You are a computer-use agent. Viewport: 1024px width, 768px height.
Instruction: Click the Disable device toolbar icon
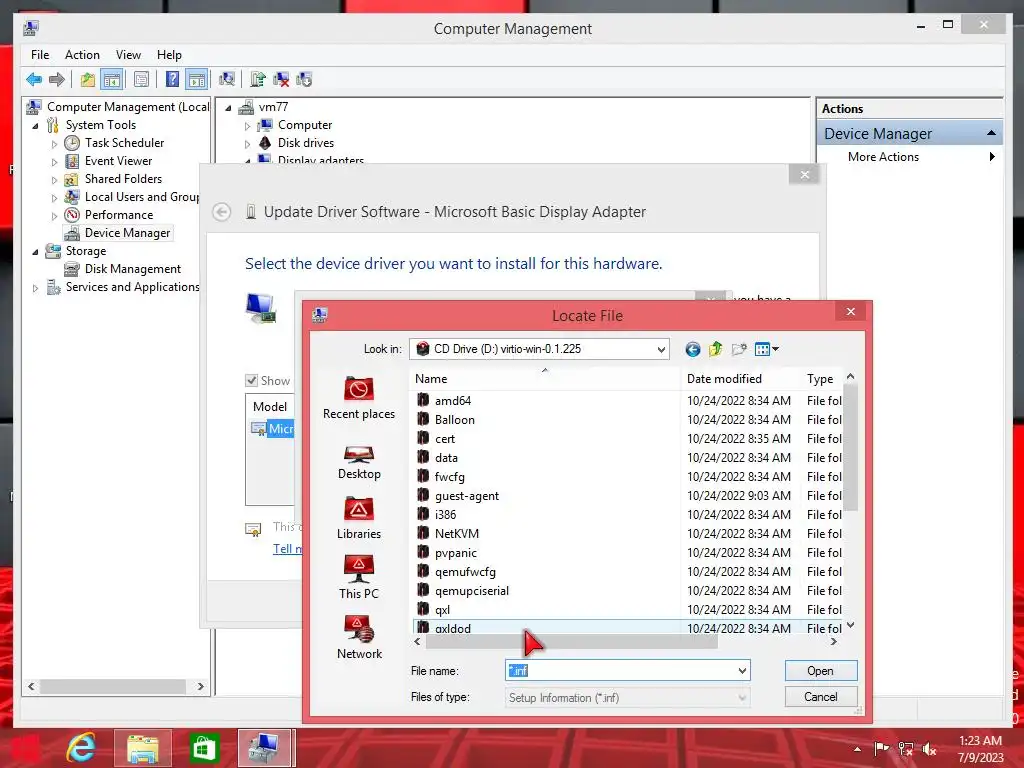coord(304,80)
